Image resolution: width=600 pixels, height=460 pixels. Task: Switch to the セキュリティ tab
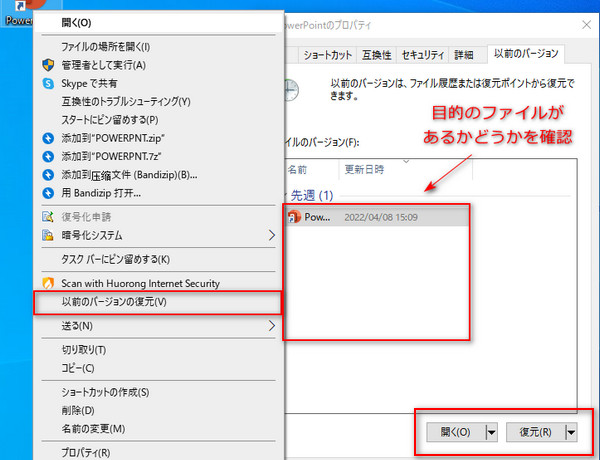tap(422, 55)
